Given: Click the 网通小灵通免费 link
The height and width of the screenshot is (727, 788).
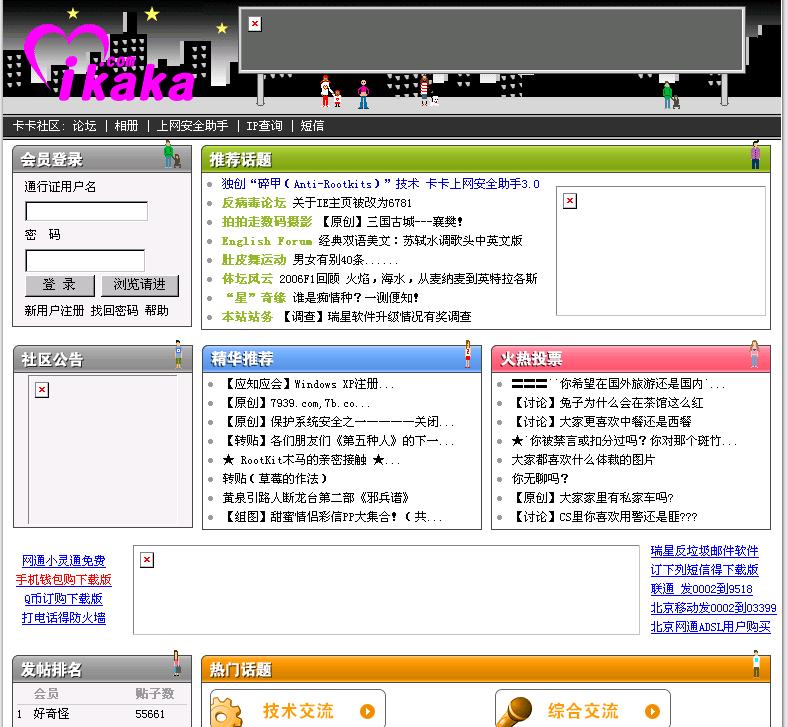Looking at the screenshot, I should (63, 561).
